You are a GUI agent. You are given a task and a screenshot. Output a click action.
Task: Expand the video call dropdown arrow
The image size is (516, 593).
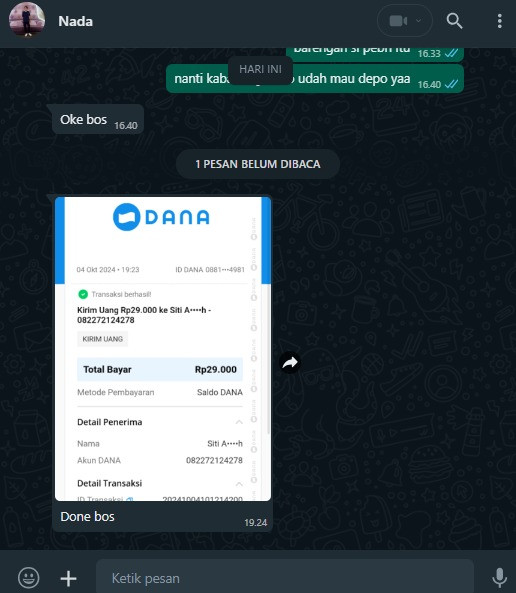(418, 21)
